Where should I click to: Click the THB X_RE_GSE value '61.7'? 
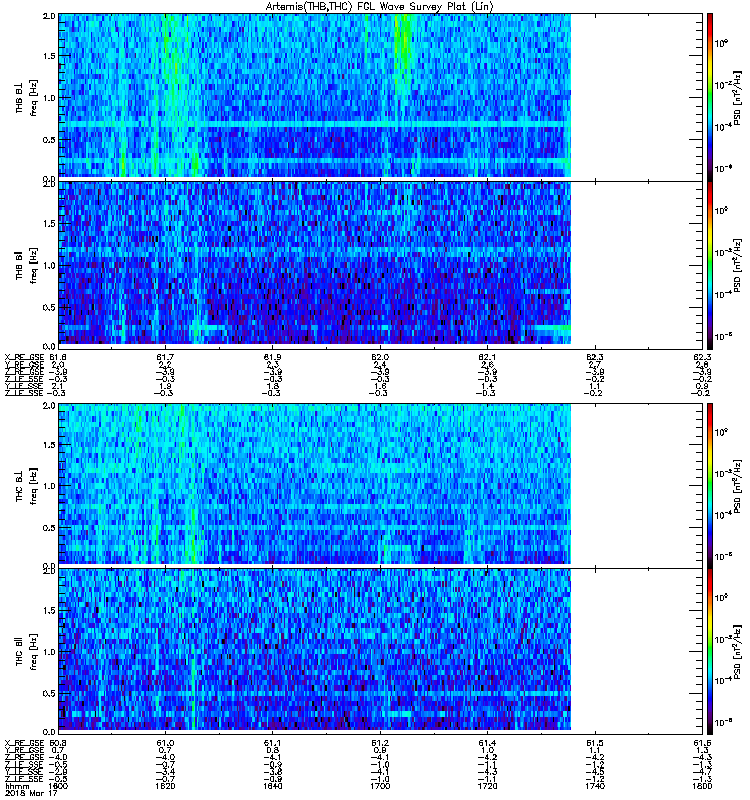165,358
